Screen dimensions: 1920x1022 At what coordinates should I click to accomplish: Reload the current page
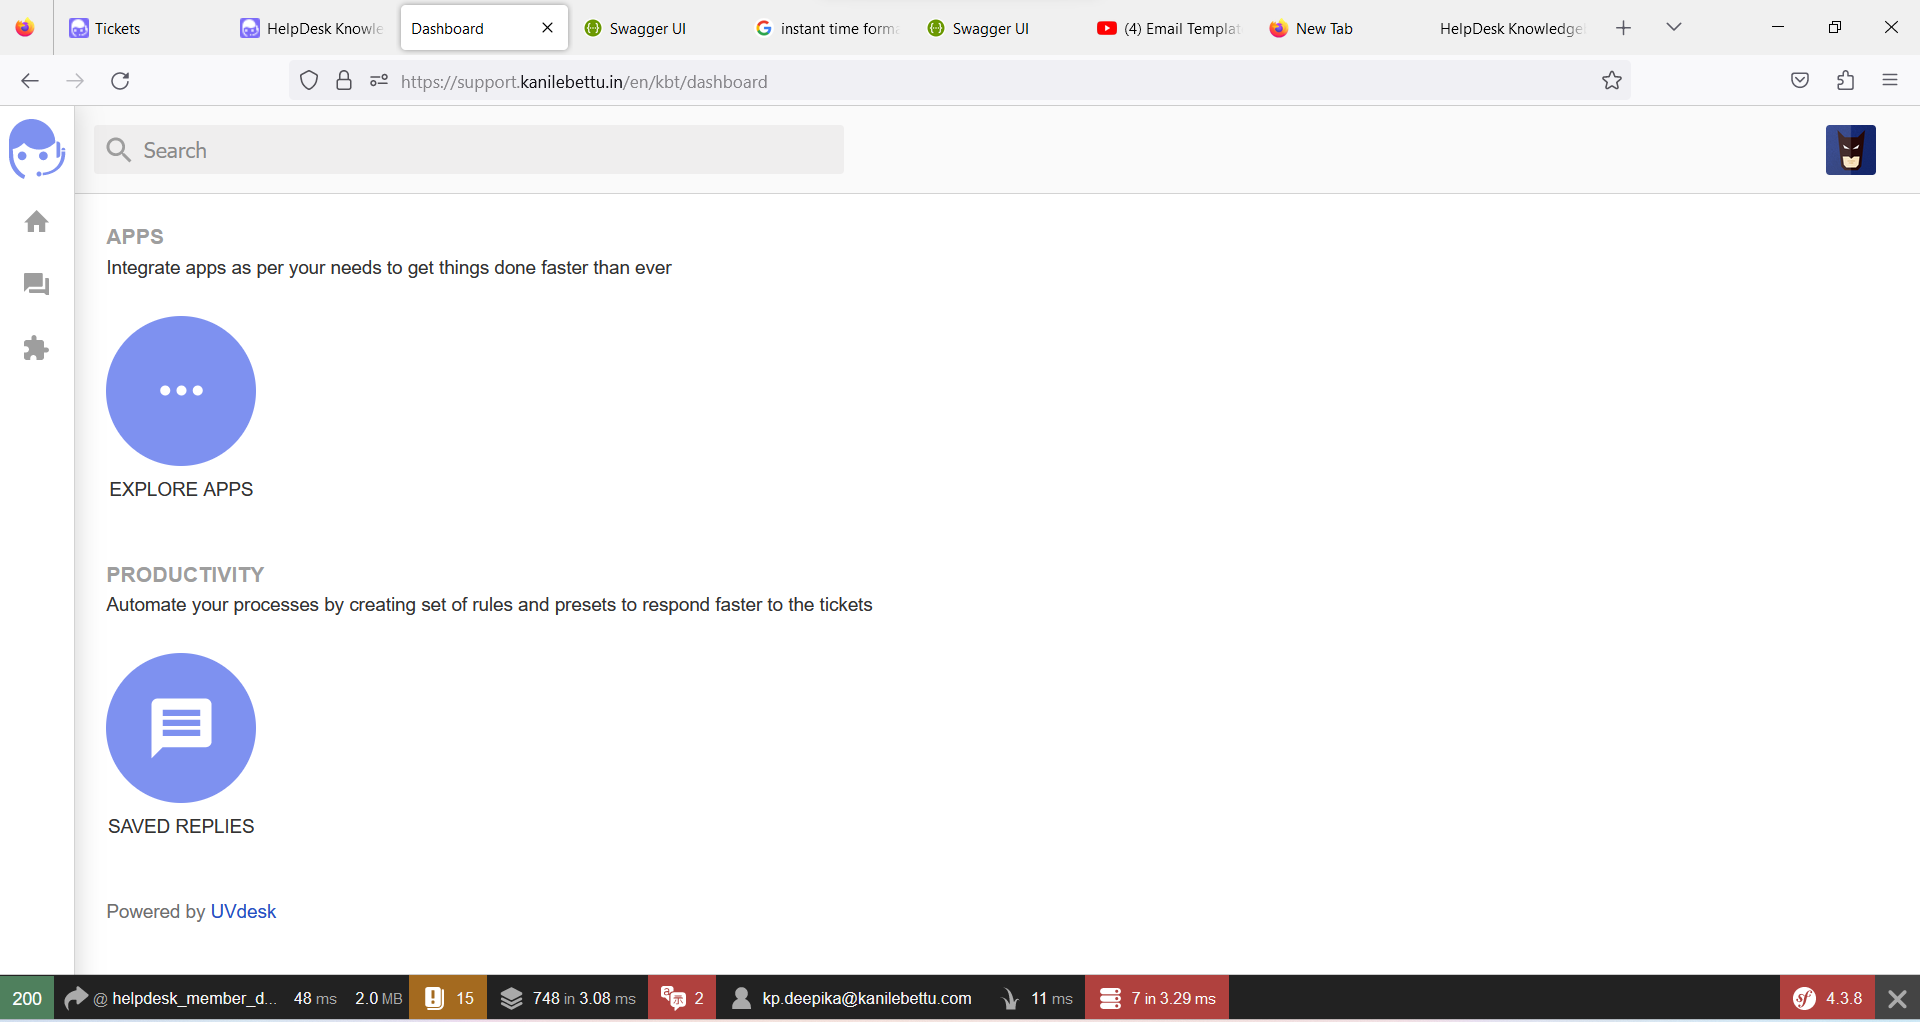[120, 81]
